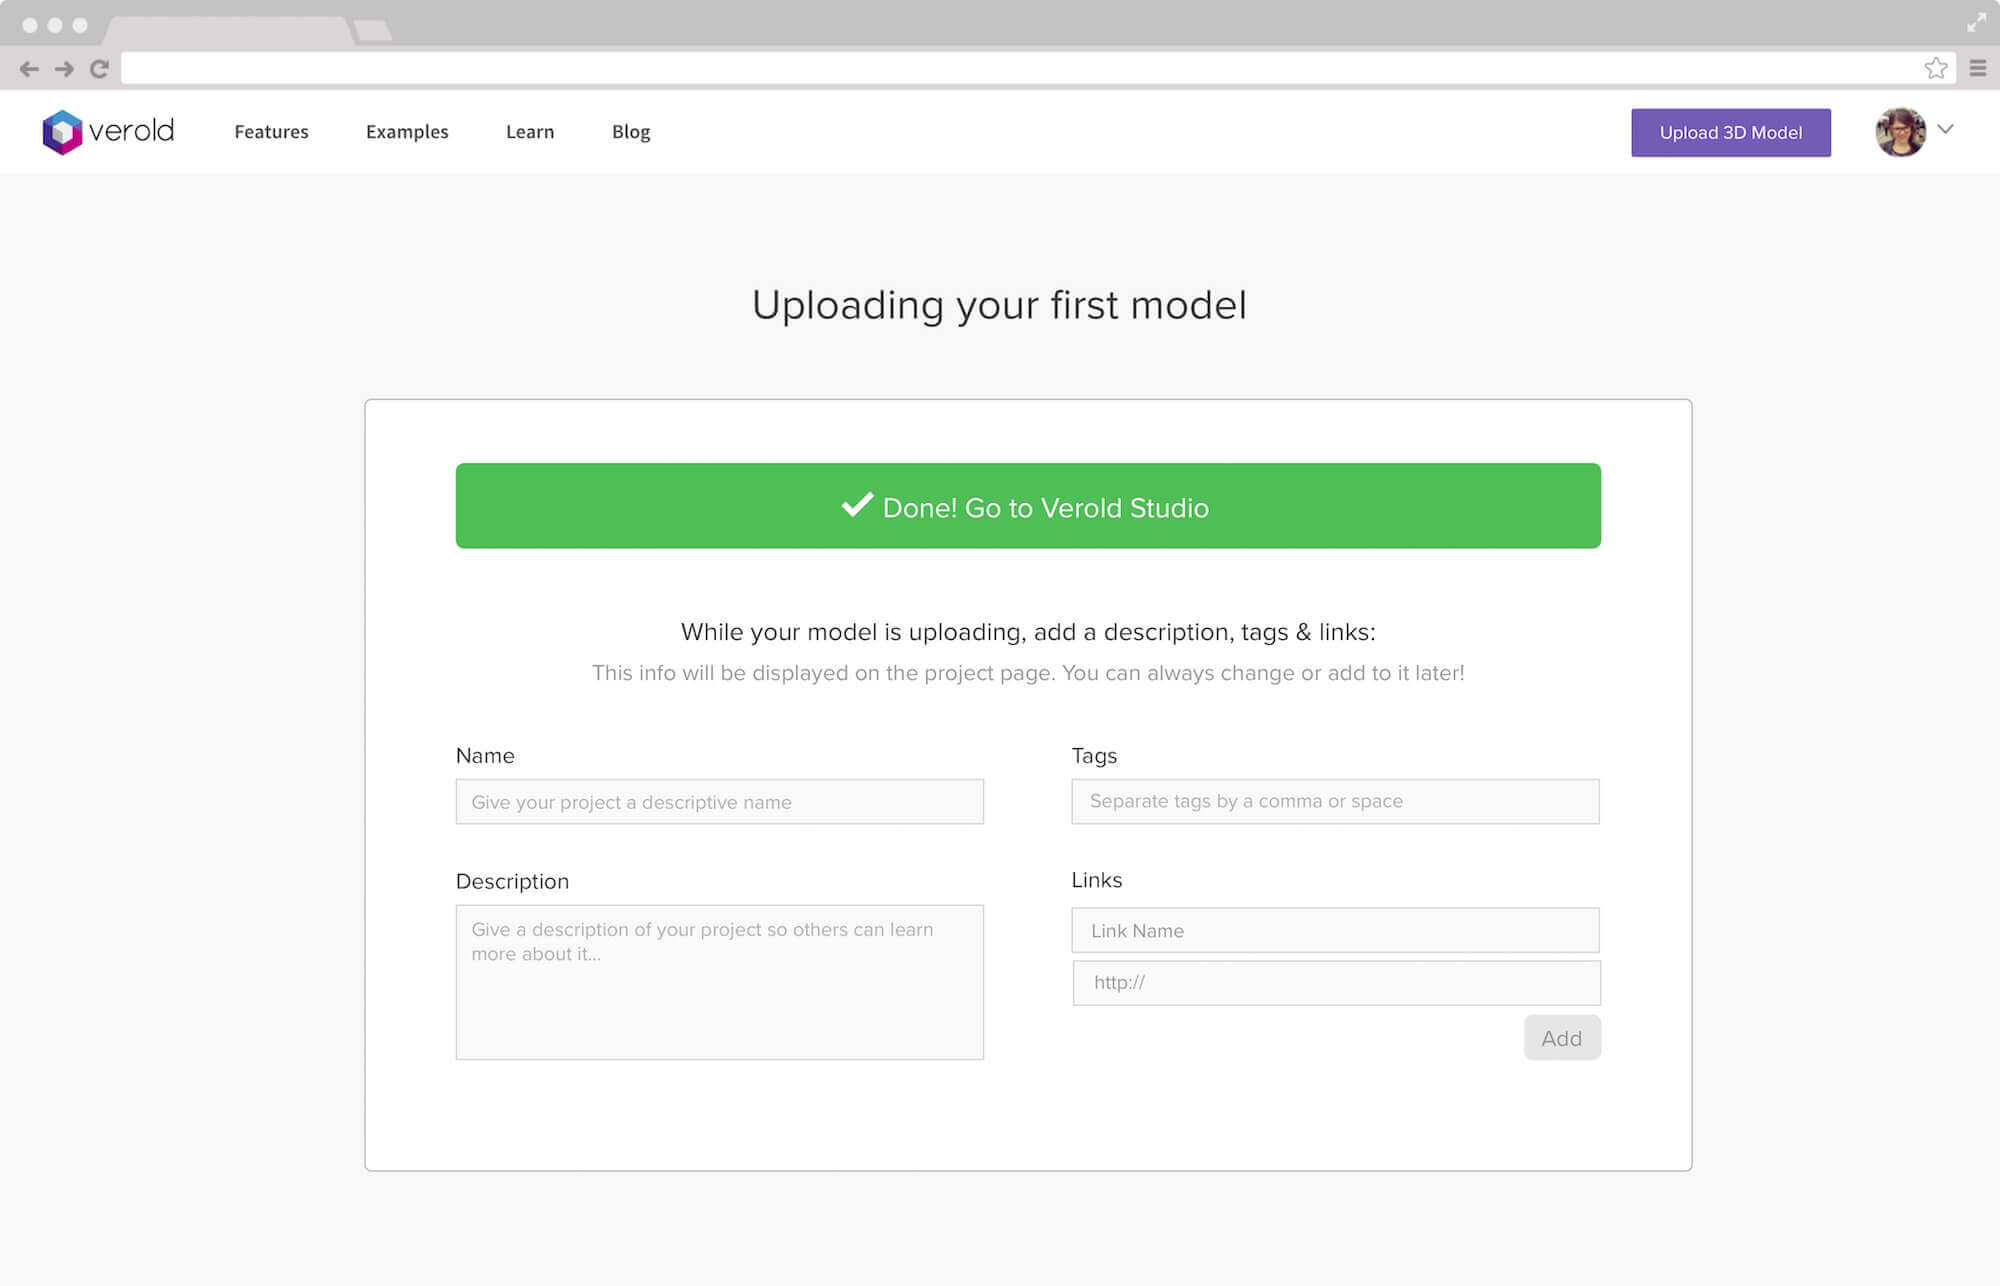Click the Upload 3D Model button
2000x1286 pixels.
(1731, 133)
